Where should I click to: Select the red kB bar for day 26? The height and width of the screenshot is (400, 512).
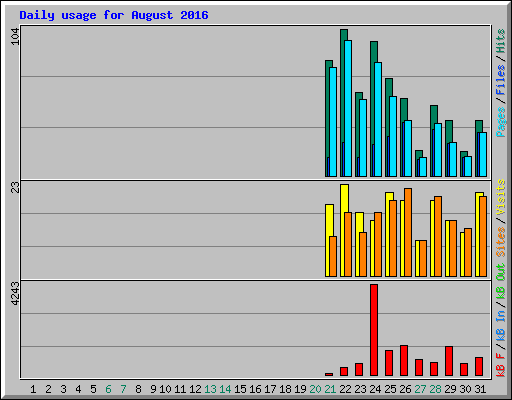[x=404, y=361]
